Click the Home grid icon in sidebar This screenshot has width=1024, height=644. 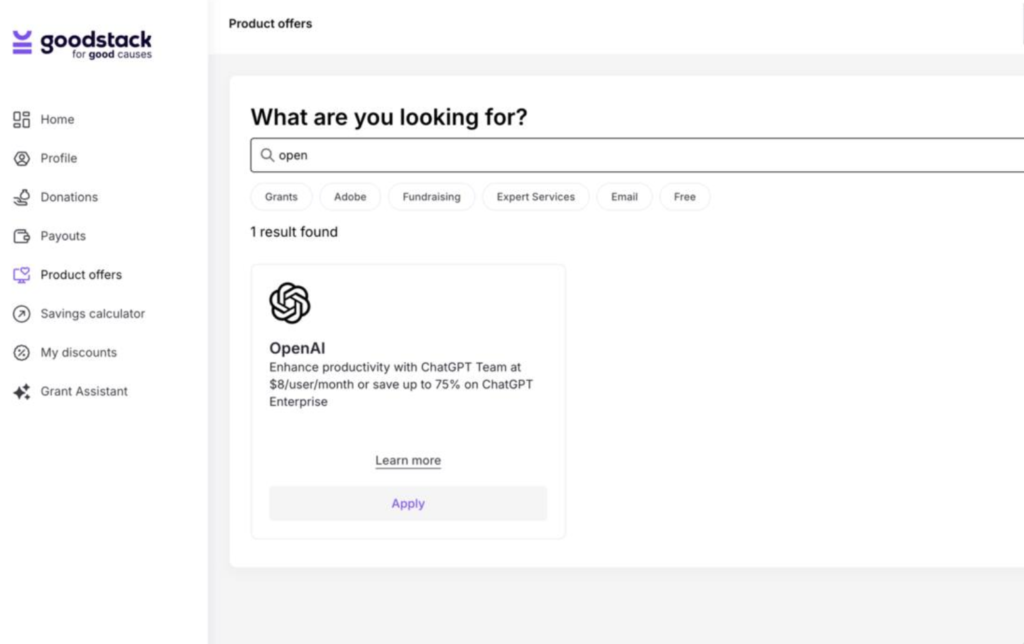pos(22,120)
